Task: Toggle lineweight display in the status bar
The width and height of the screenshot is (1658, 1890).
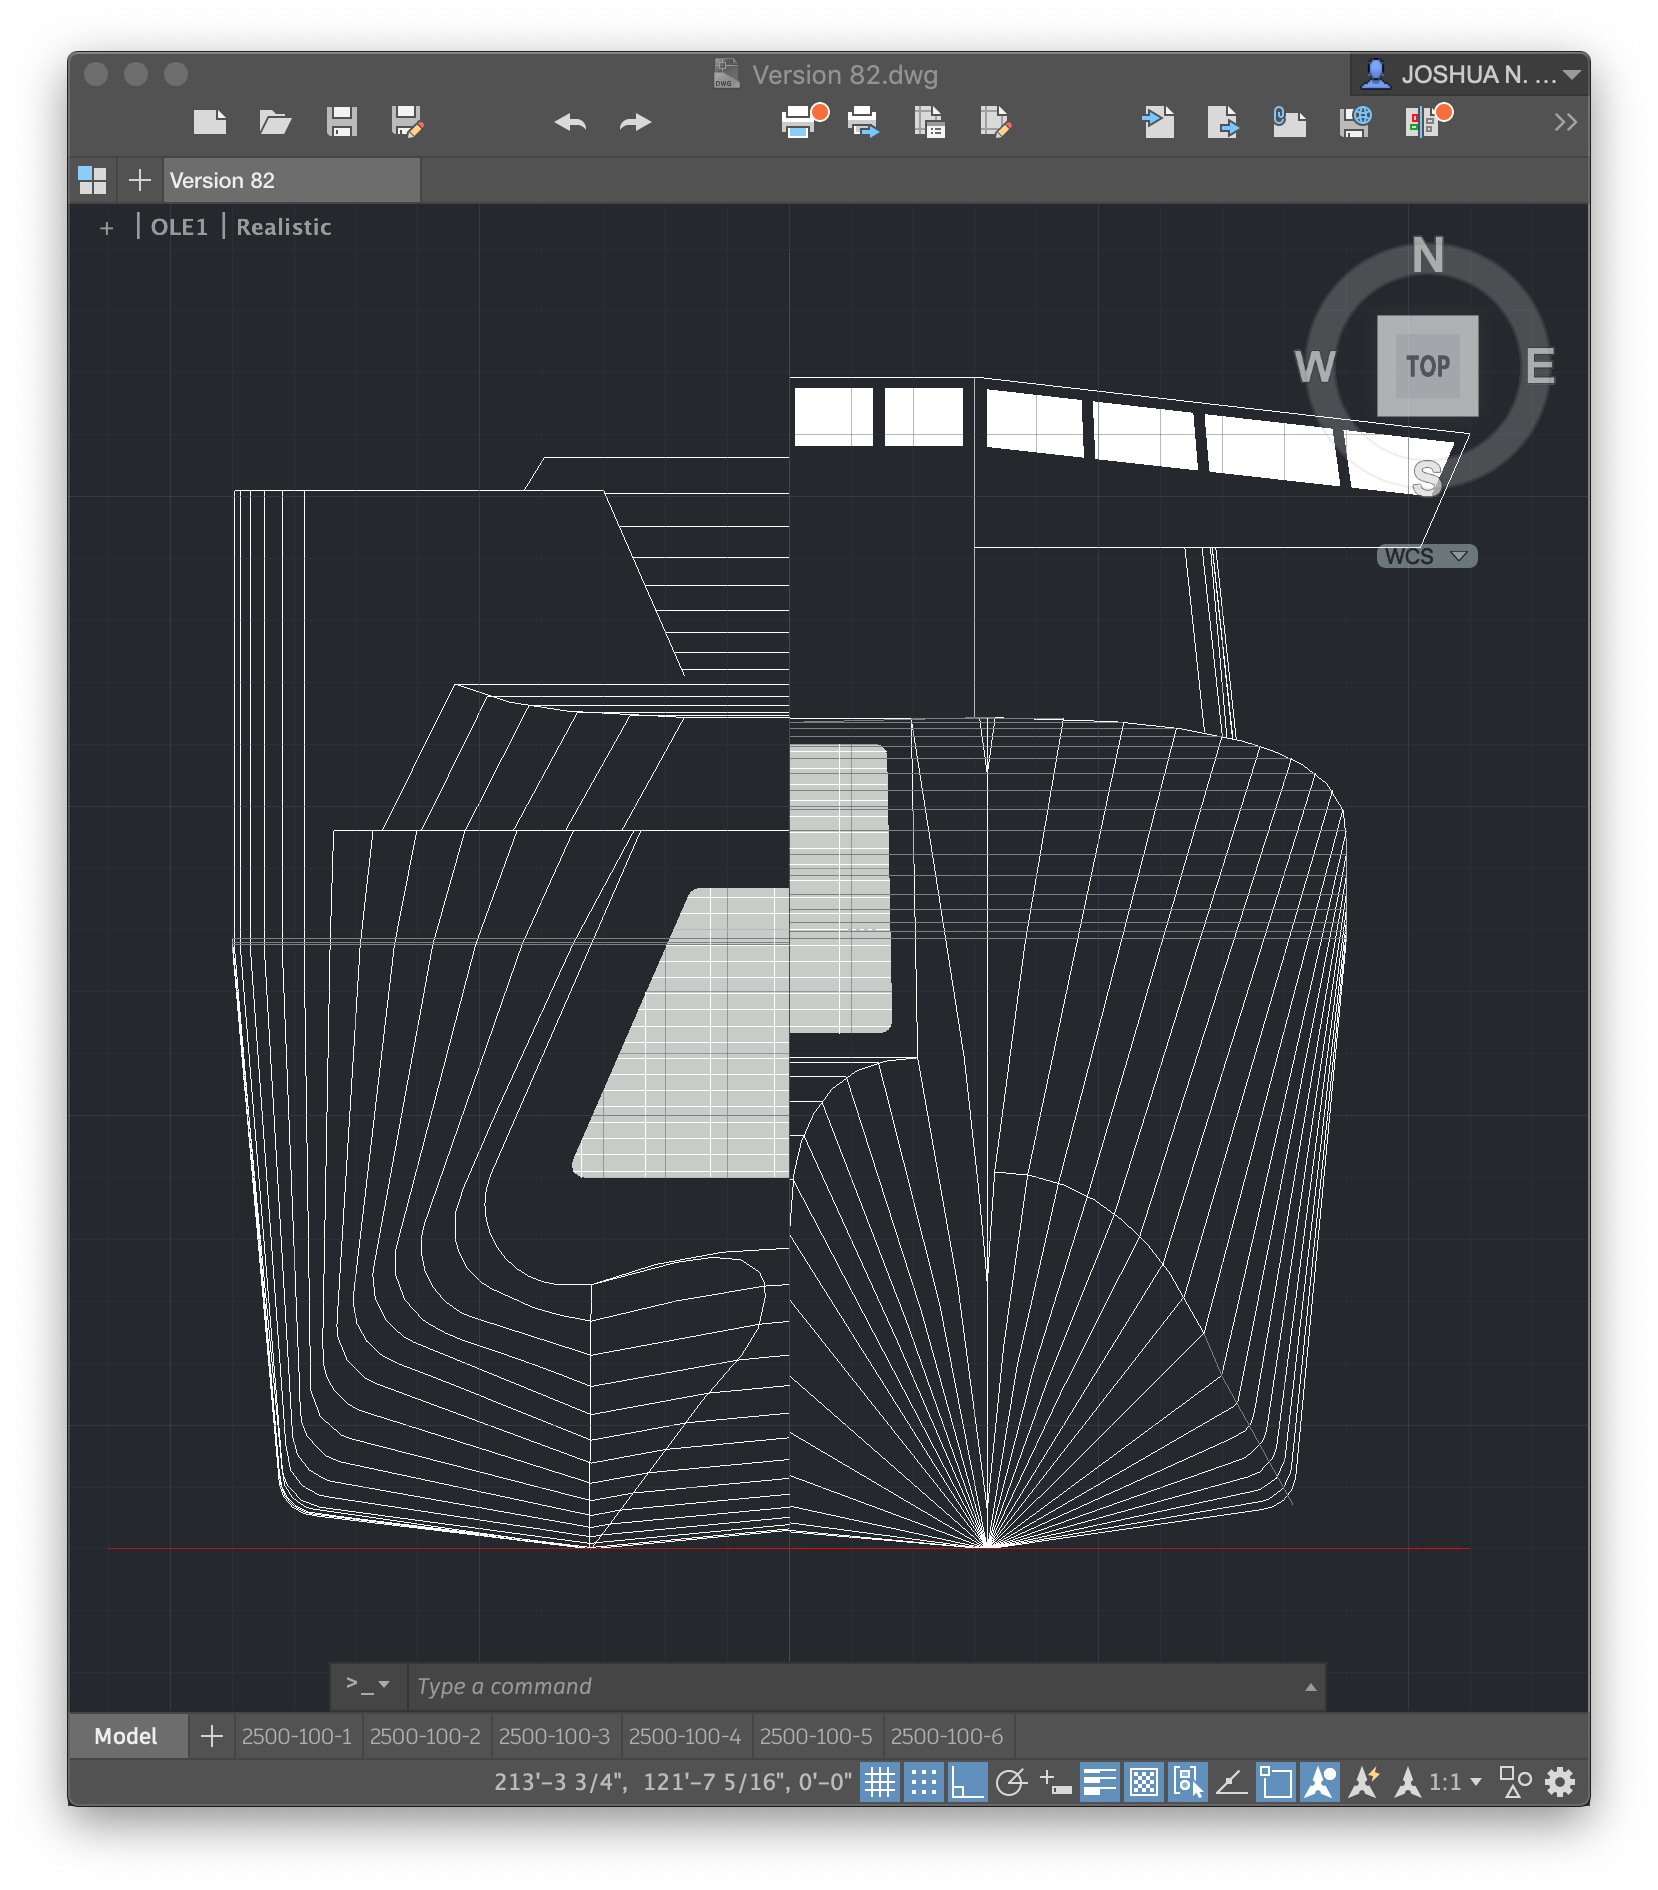Action: pyautogui.click(x=1100, y=1782)
